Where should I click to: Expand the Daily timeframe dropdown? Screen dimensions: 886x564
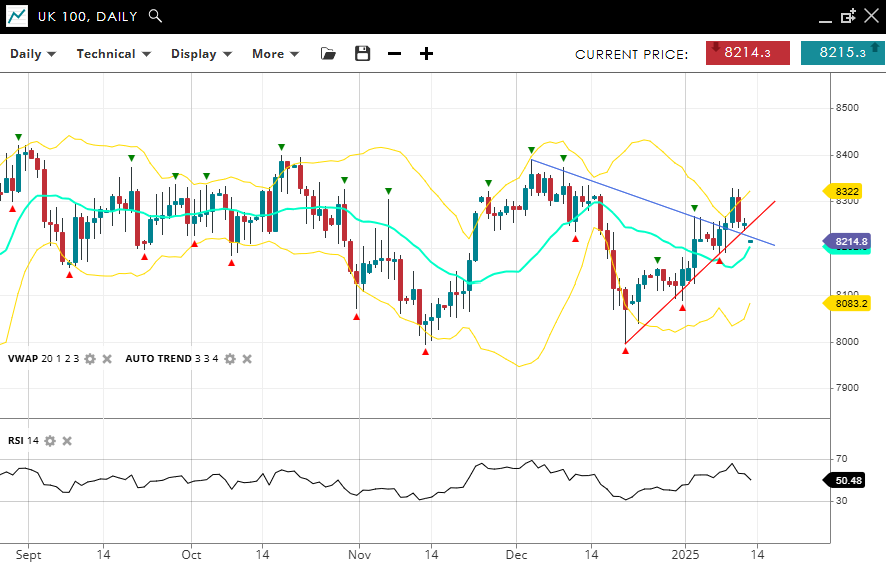(x=33, y=54)
